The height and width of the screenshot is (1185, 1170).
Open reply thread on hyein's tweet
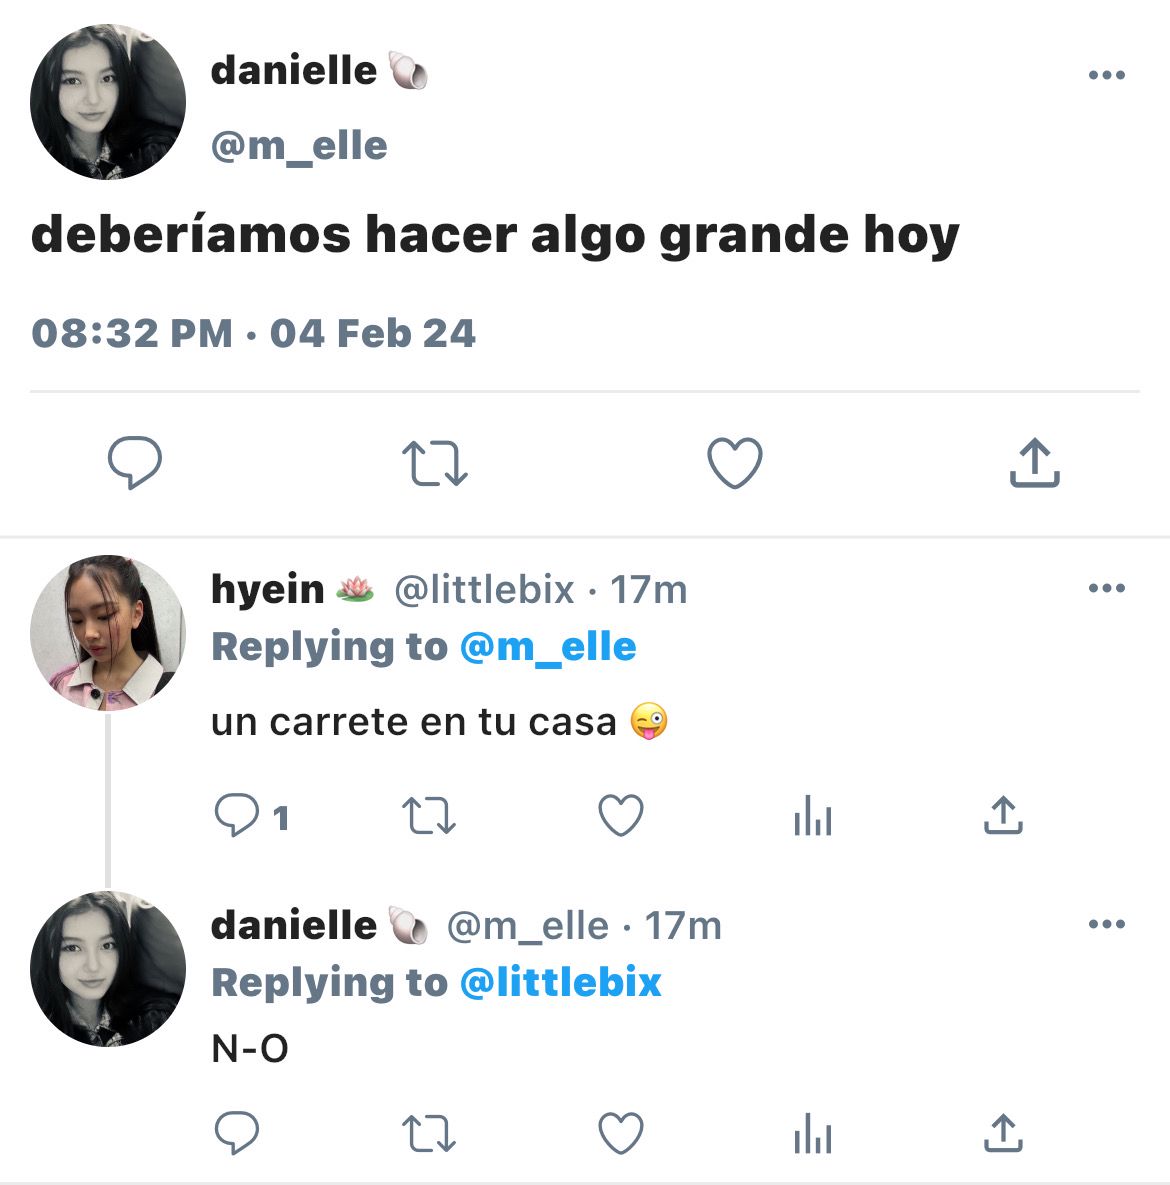tap(252, 815)
